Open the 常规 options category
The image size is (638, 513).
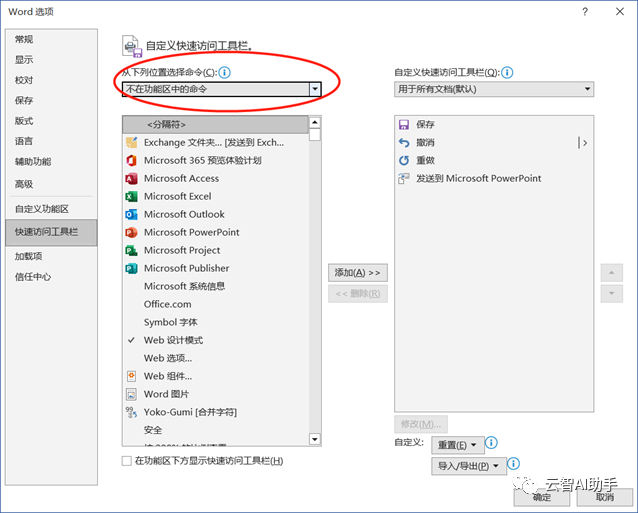click(x=51, y=39)
